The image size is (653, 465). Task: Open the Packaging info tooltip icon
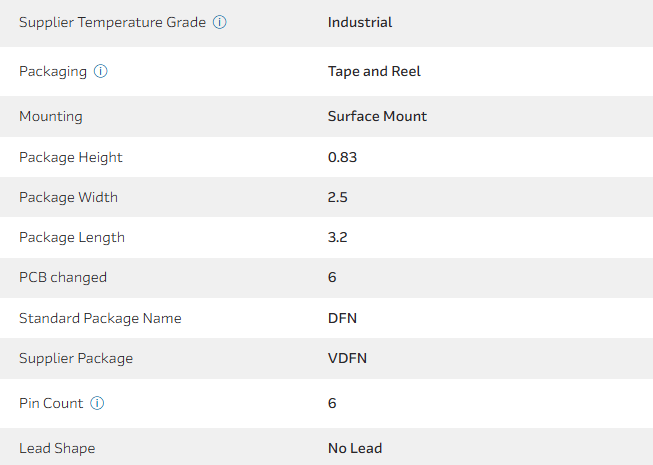[x=101, y=72]
